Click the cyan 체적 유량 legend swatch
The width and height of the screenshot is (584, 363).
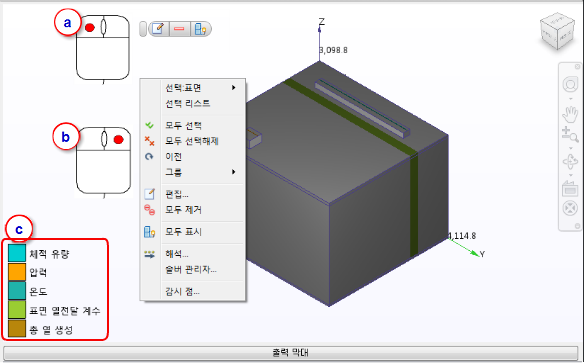(x=17, y=253)
